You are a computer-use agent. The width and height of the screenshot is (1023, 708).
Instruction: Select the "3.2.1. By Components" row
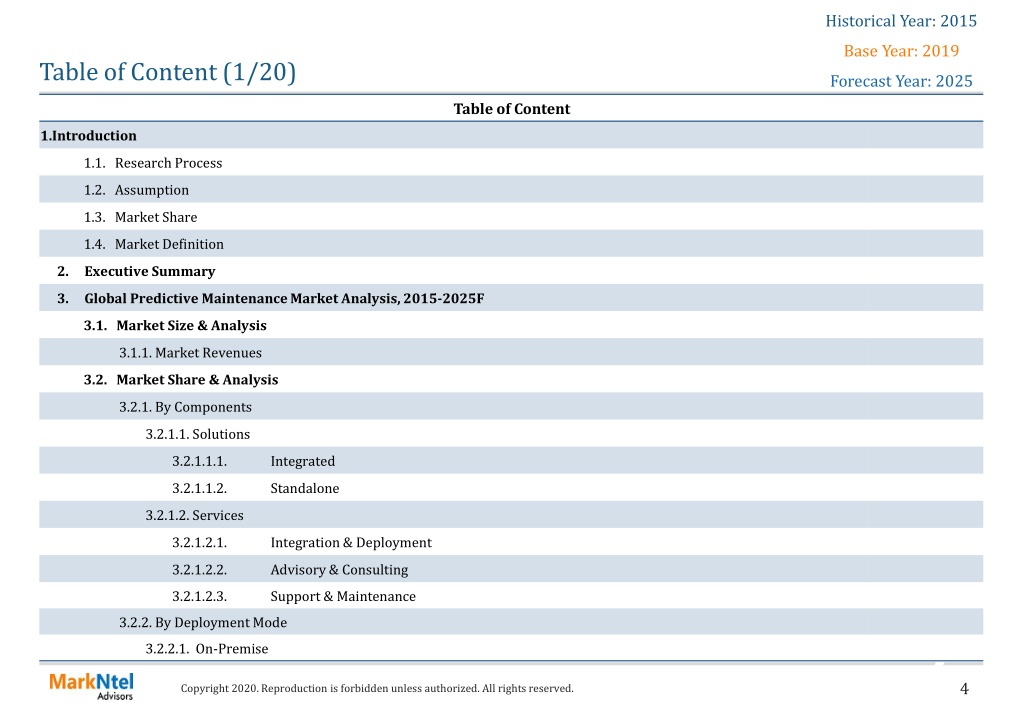[x=511, y=406]
